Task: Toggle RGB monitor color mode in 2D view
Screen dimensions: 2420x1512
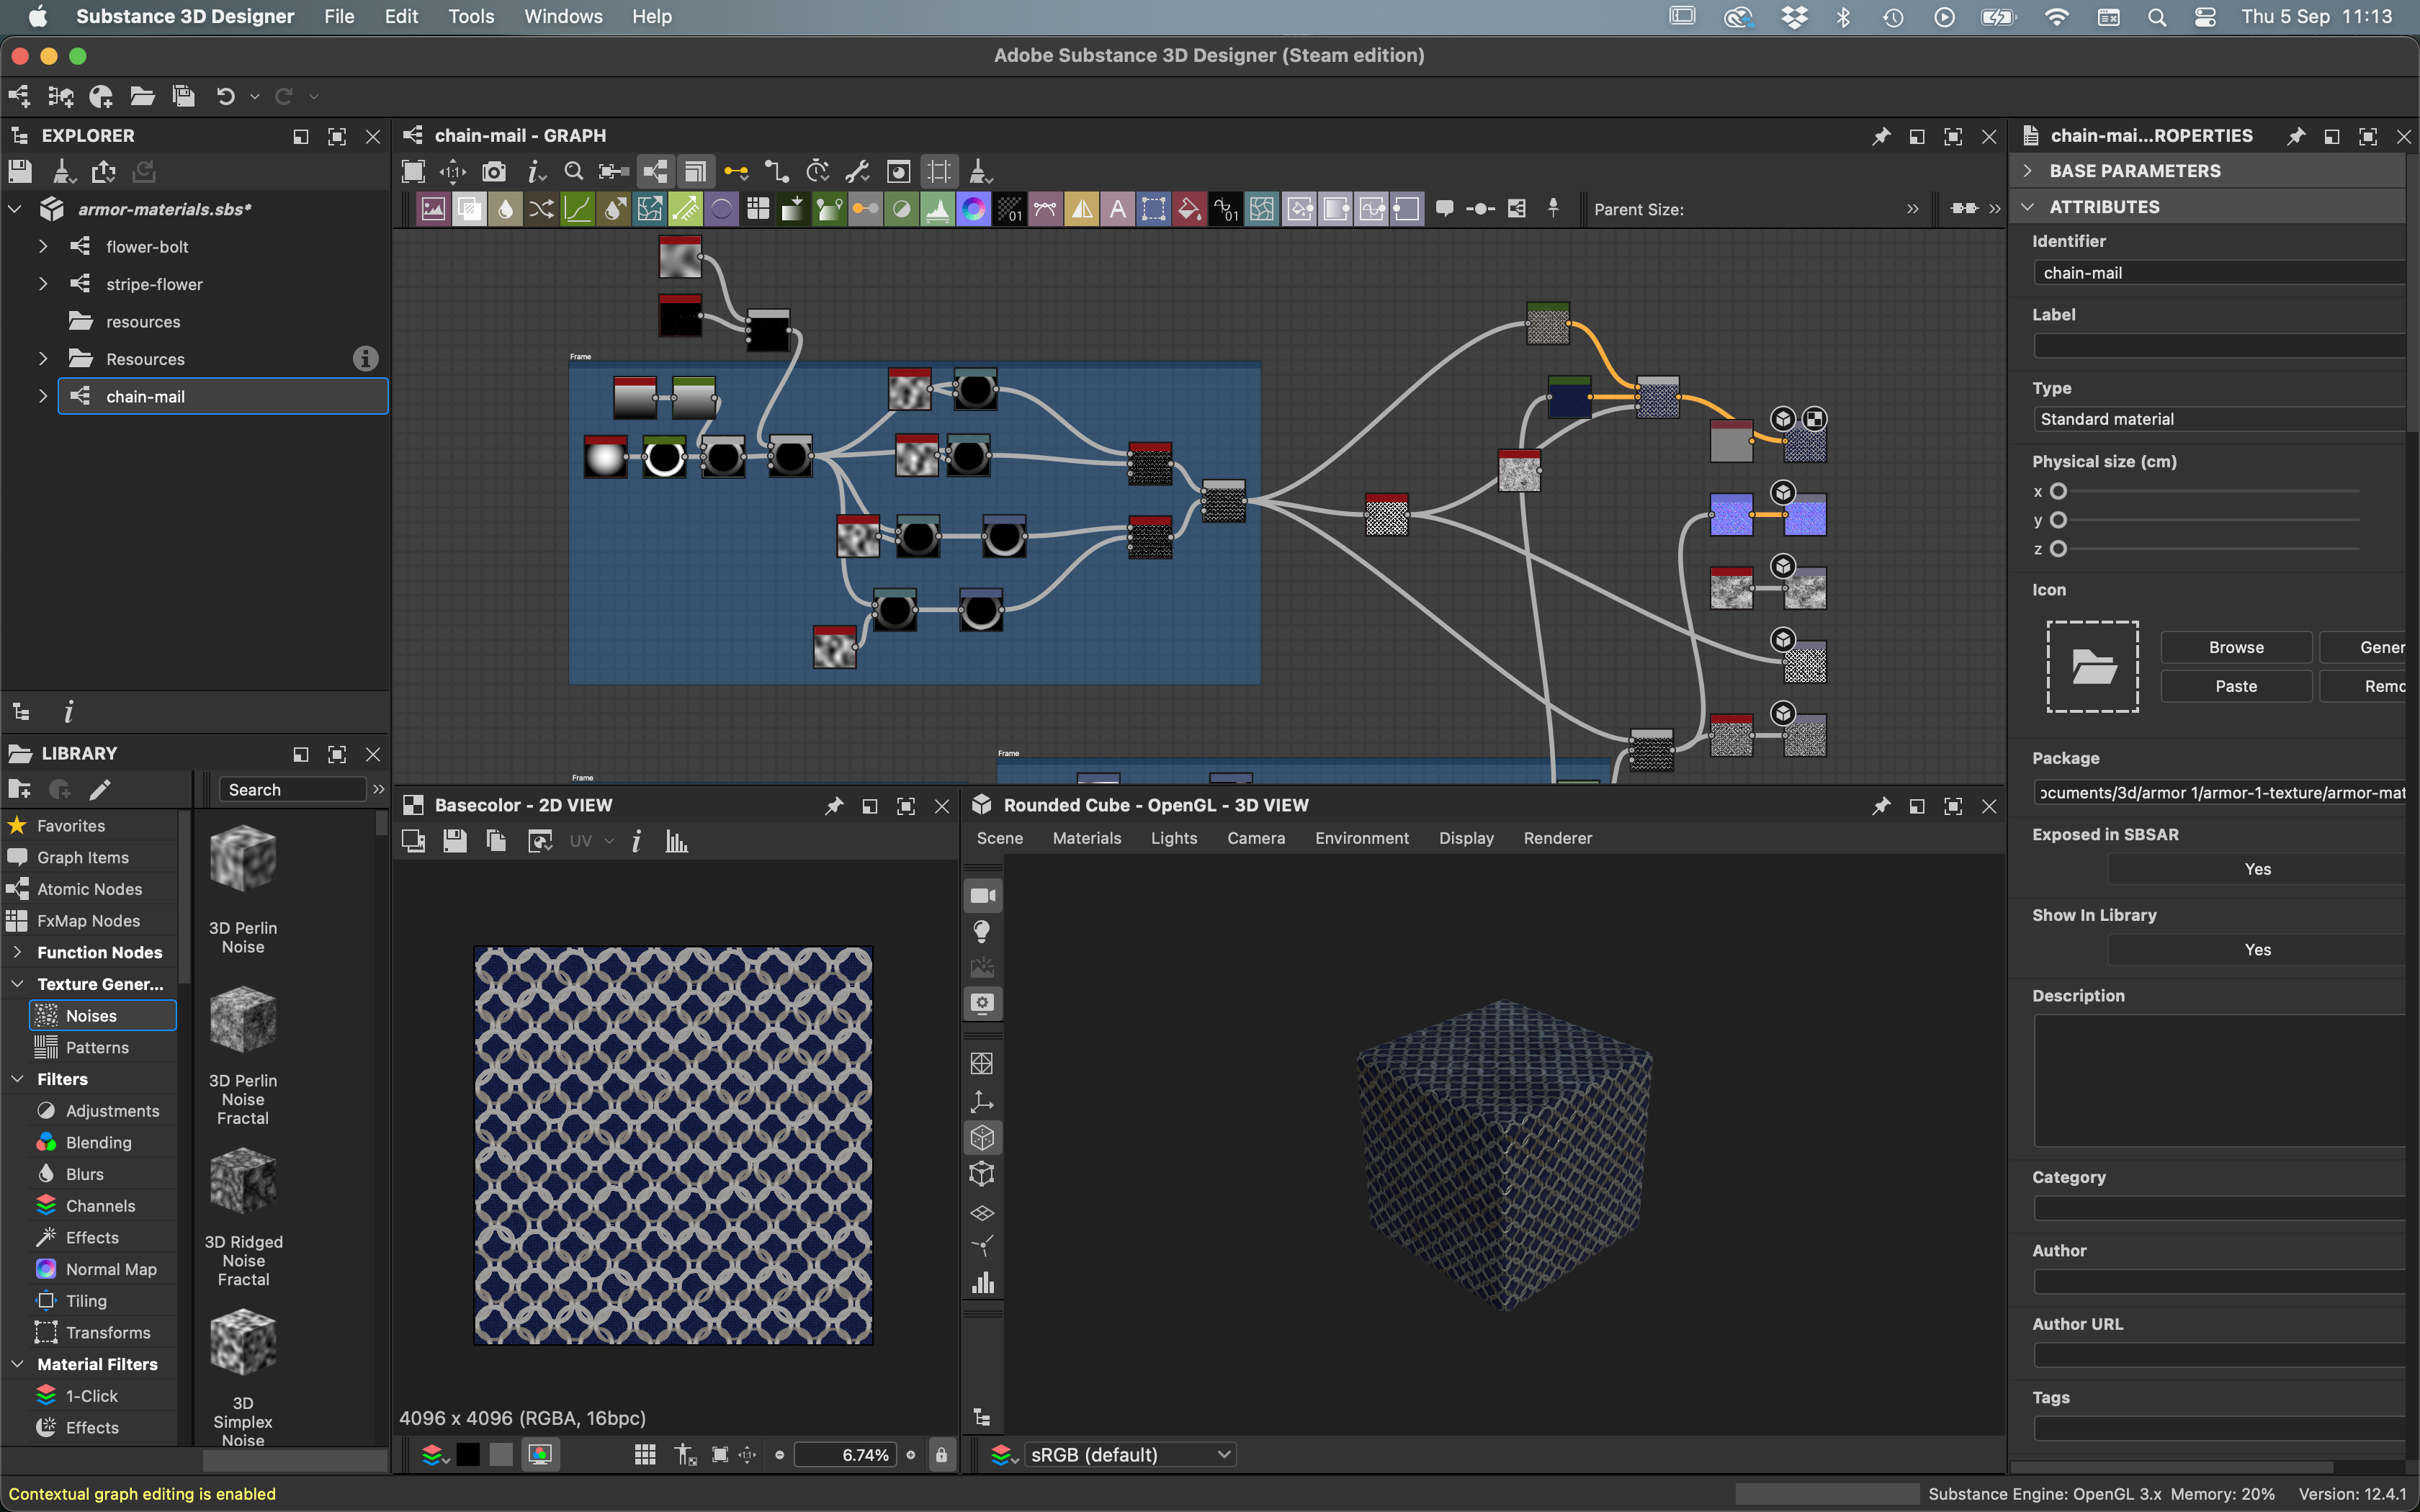Action: click(540, 1455)
